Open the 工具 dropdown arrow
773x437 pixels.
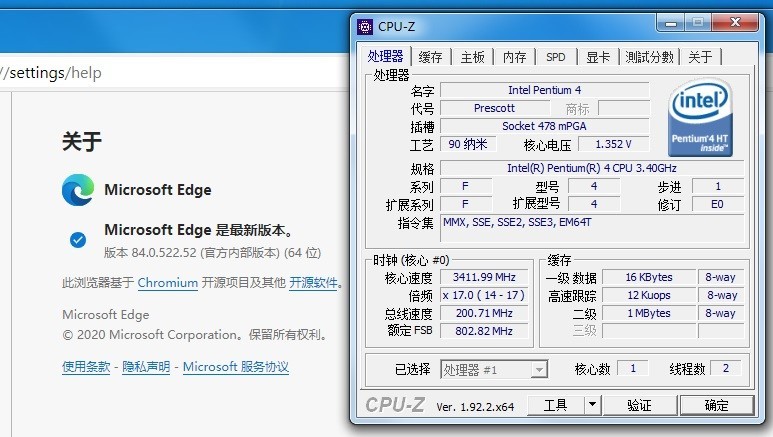tap(593, 405)
